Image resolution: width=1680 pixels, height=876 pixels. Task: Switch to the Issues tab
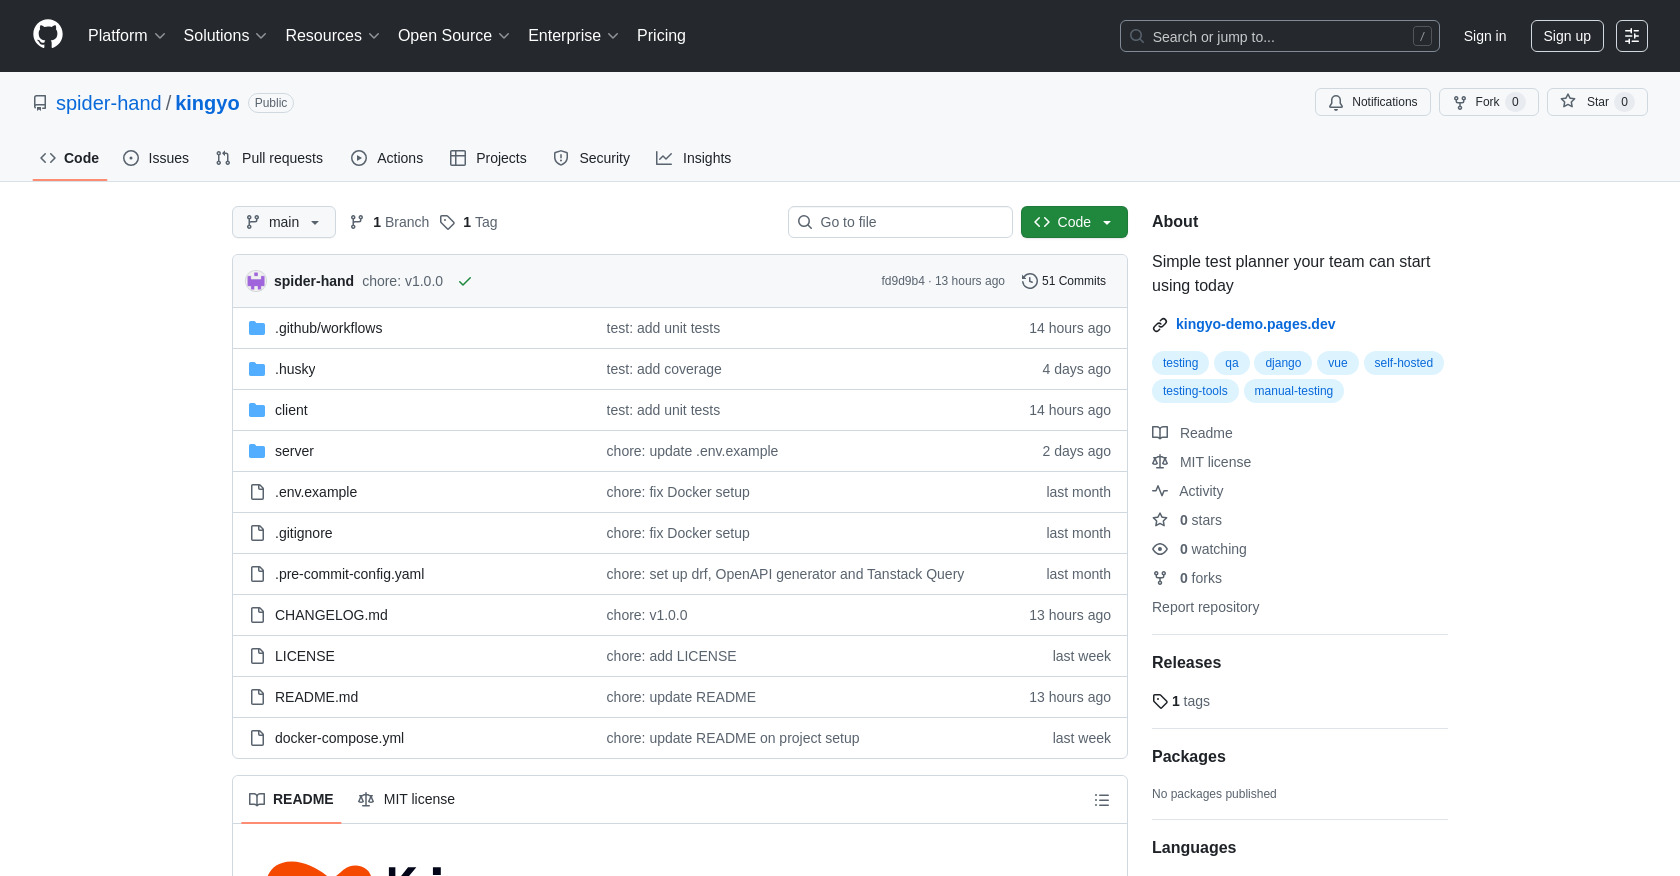(156, 158)
